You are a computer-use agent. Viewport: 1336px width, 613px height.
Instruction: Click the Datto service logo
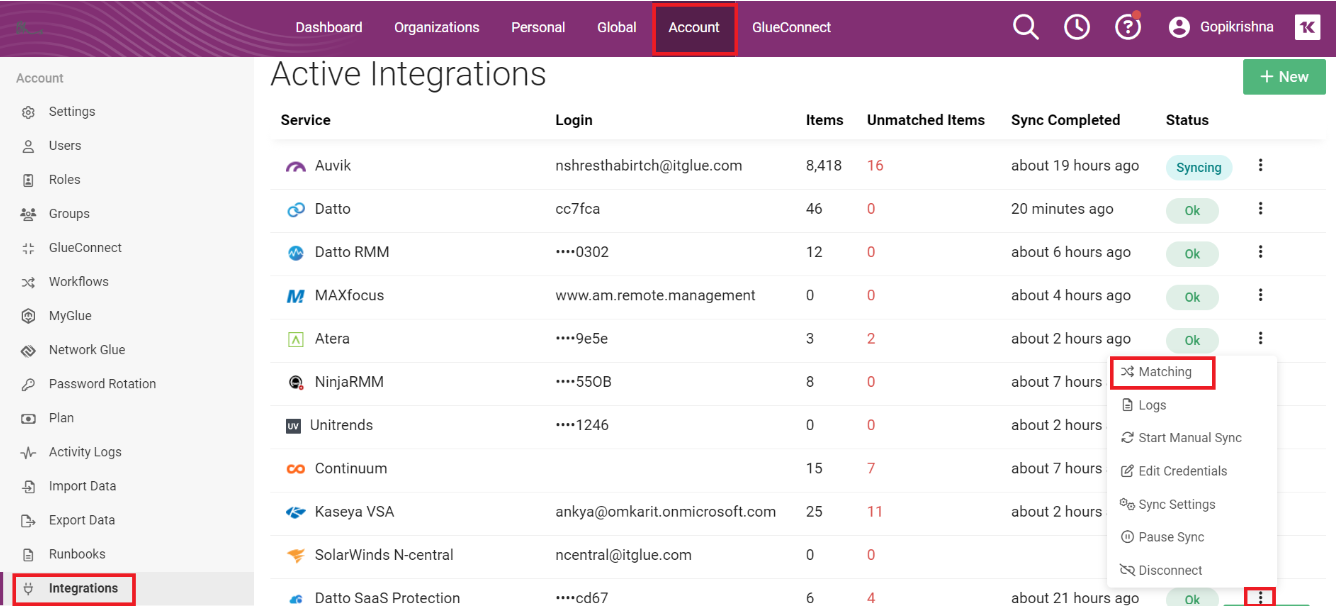click(296, 210)
